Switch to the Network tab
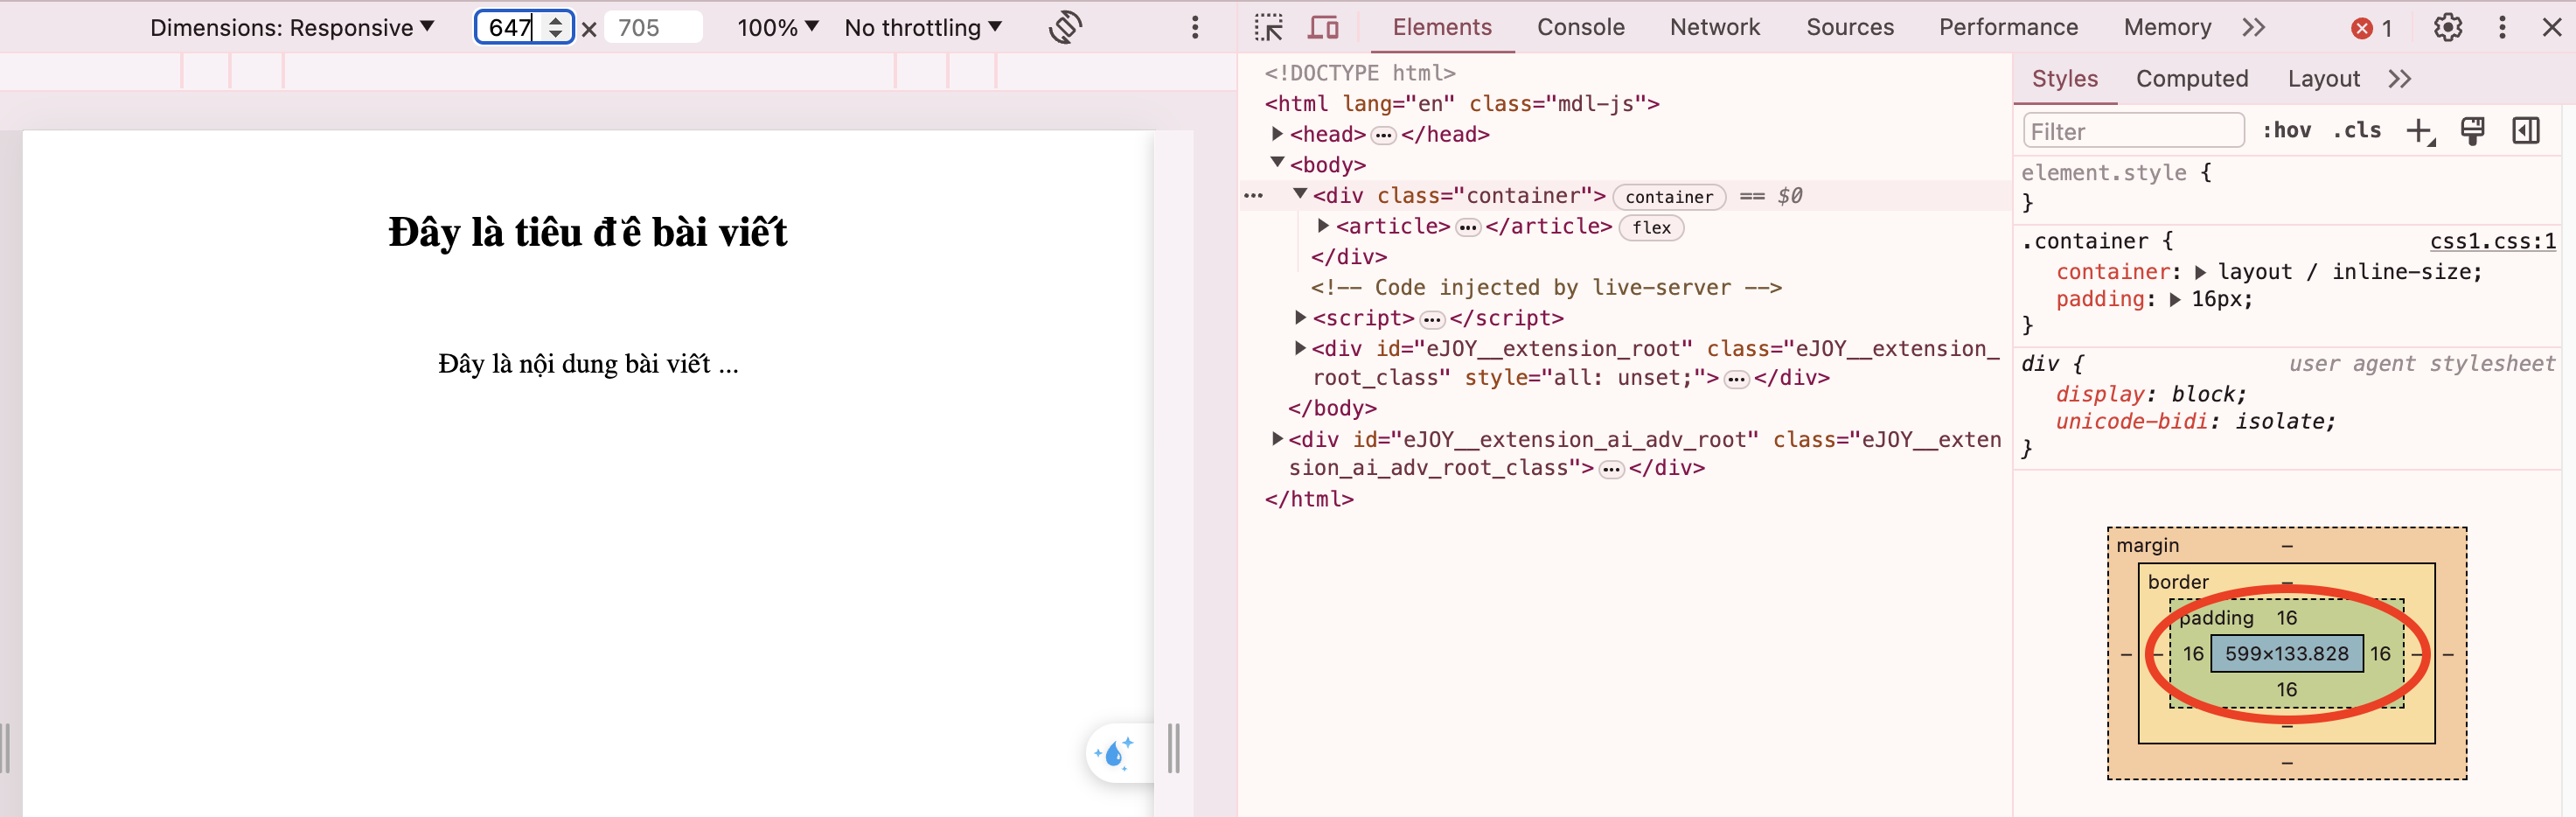The image size is (2576, 817). (x=1715, y=27)
